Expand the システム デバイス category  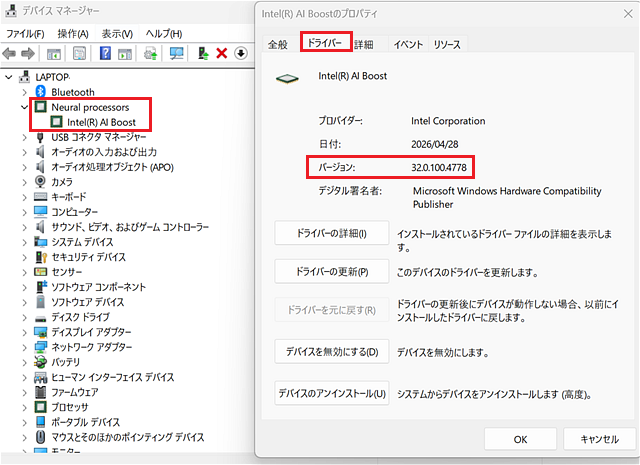point(24,242)
